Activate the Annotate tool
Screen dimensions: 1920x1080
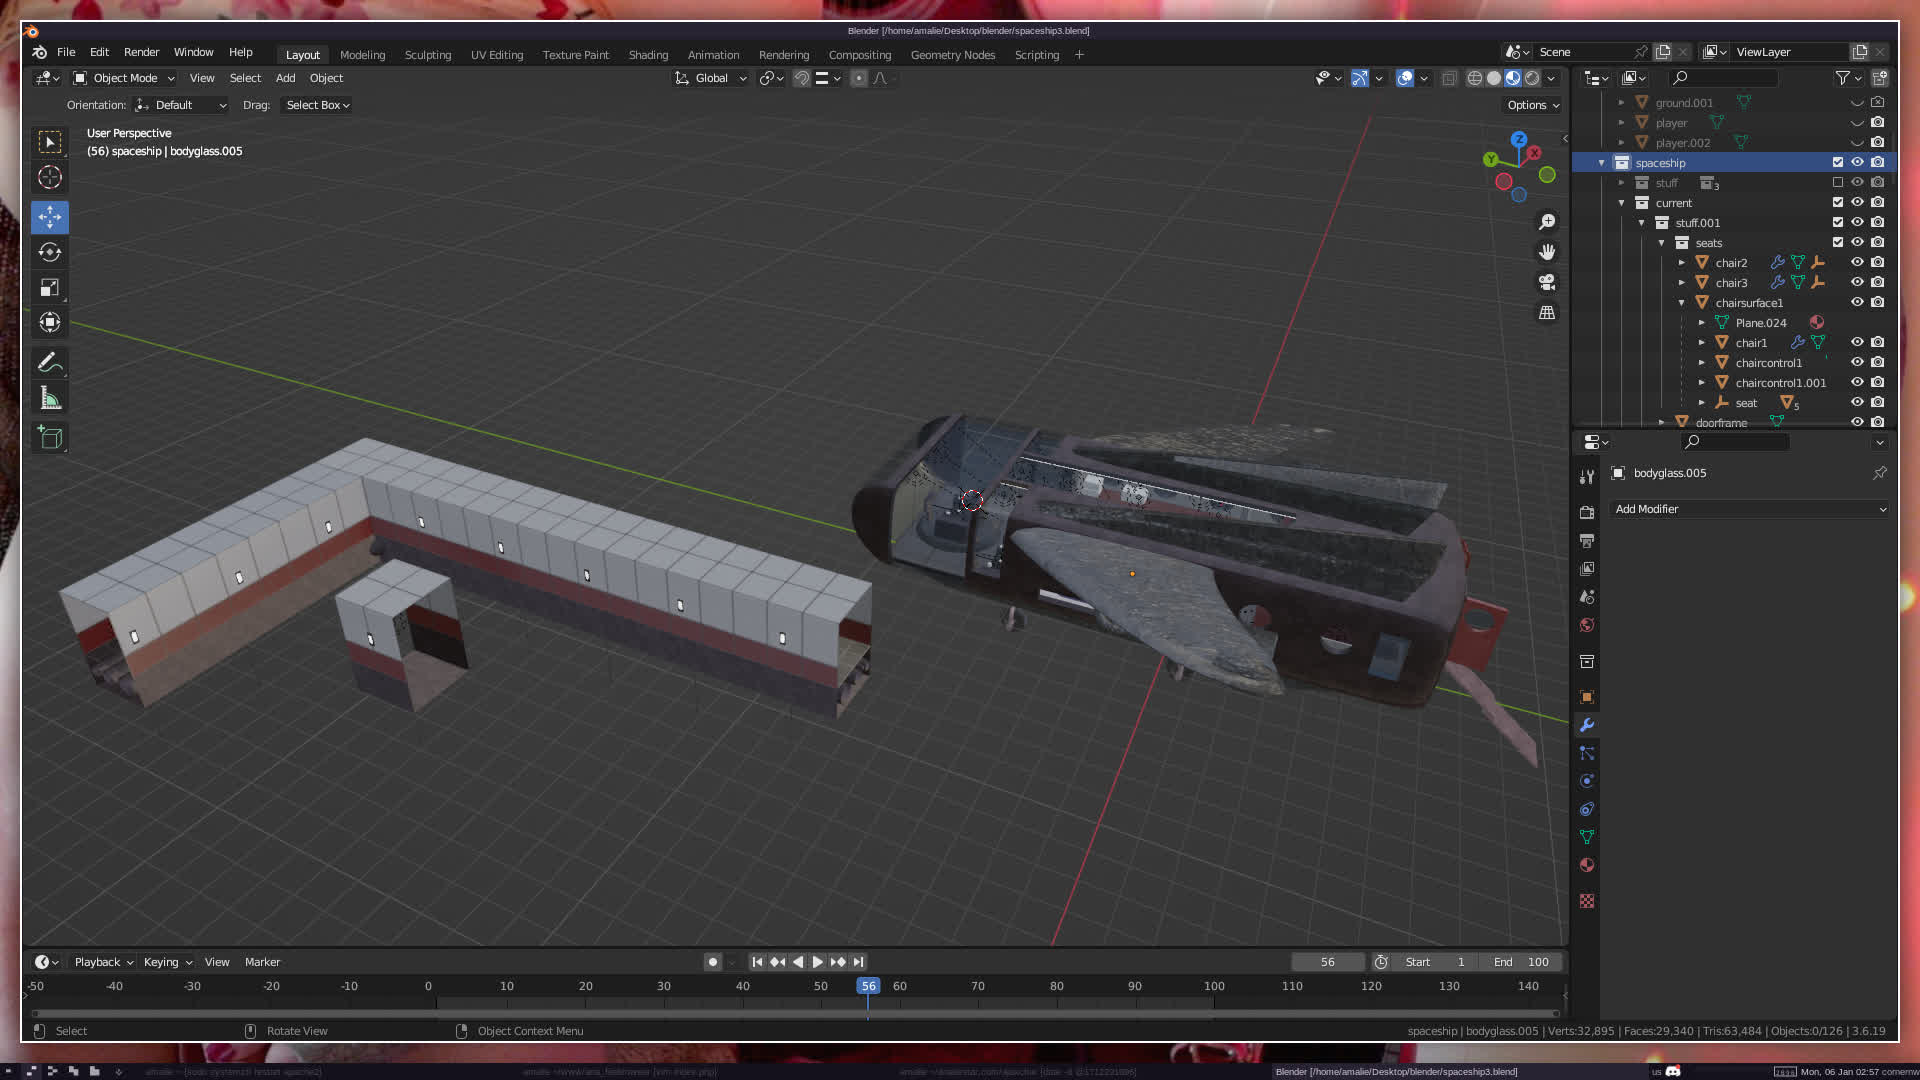[50, 362]
